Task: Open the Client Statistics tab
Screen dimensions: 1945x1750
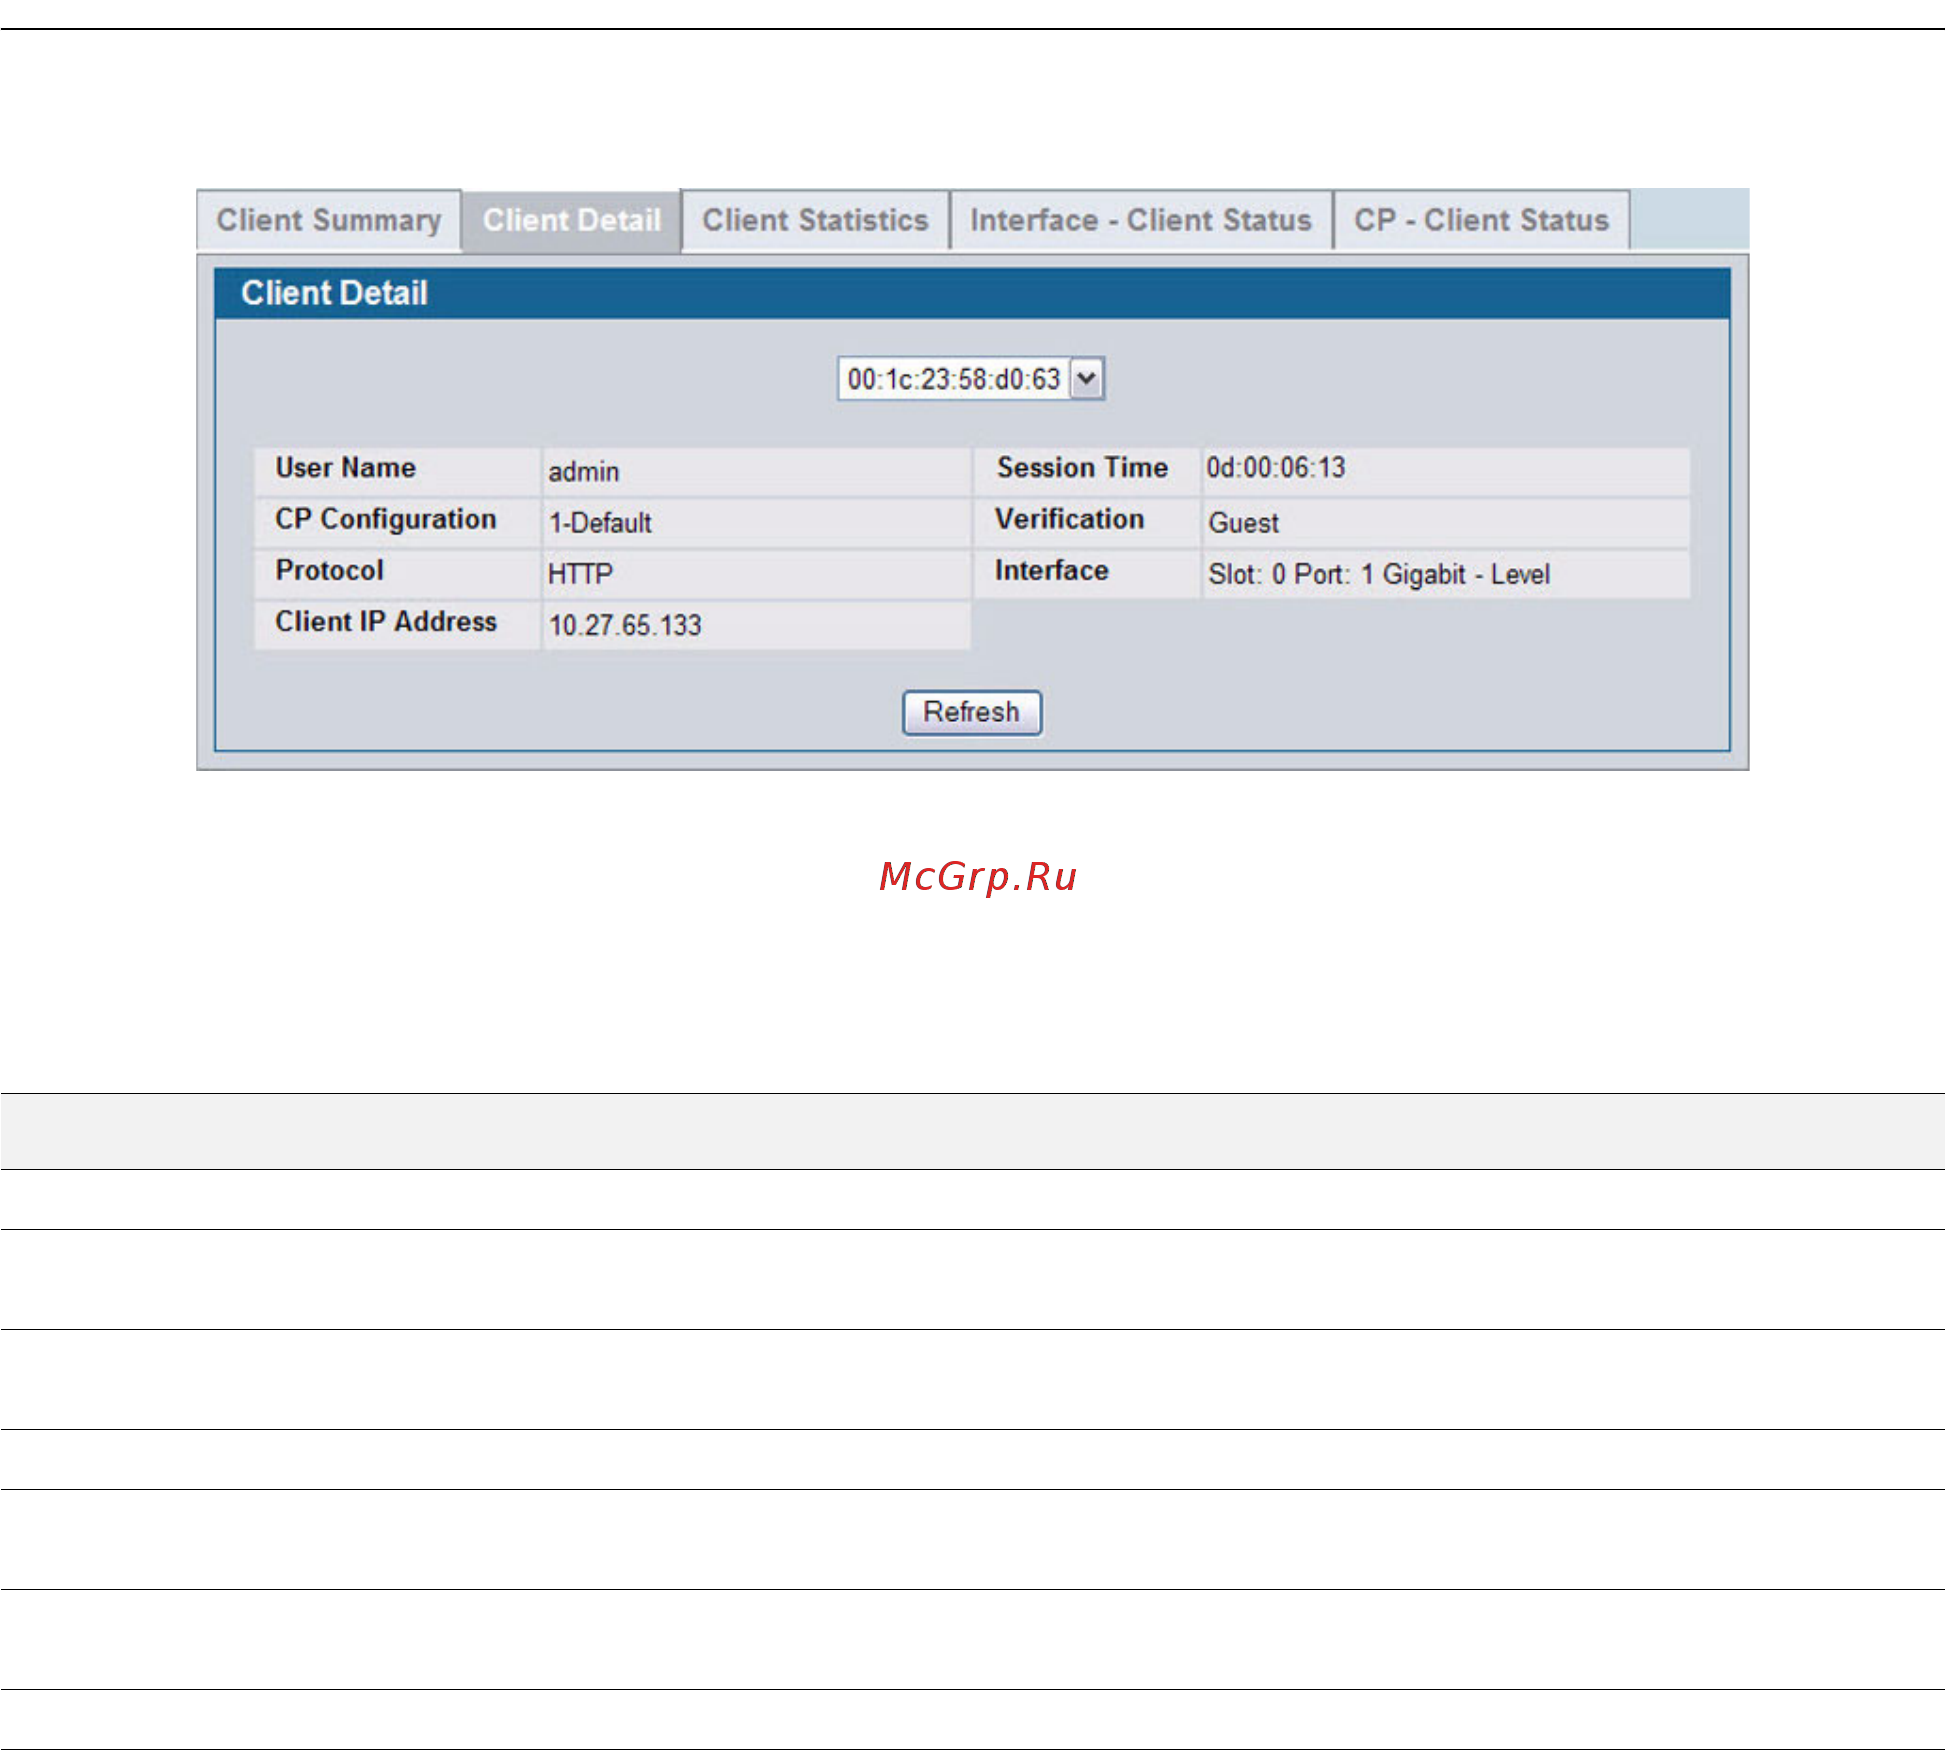Action: point(815,220)
